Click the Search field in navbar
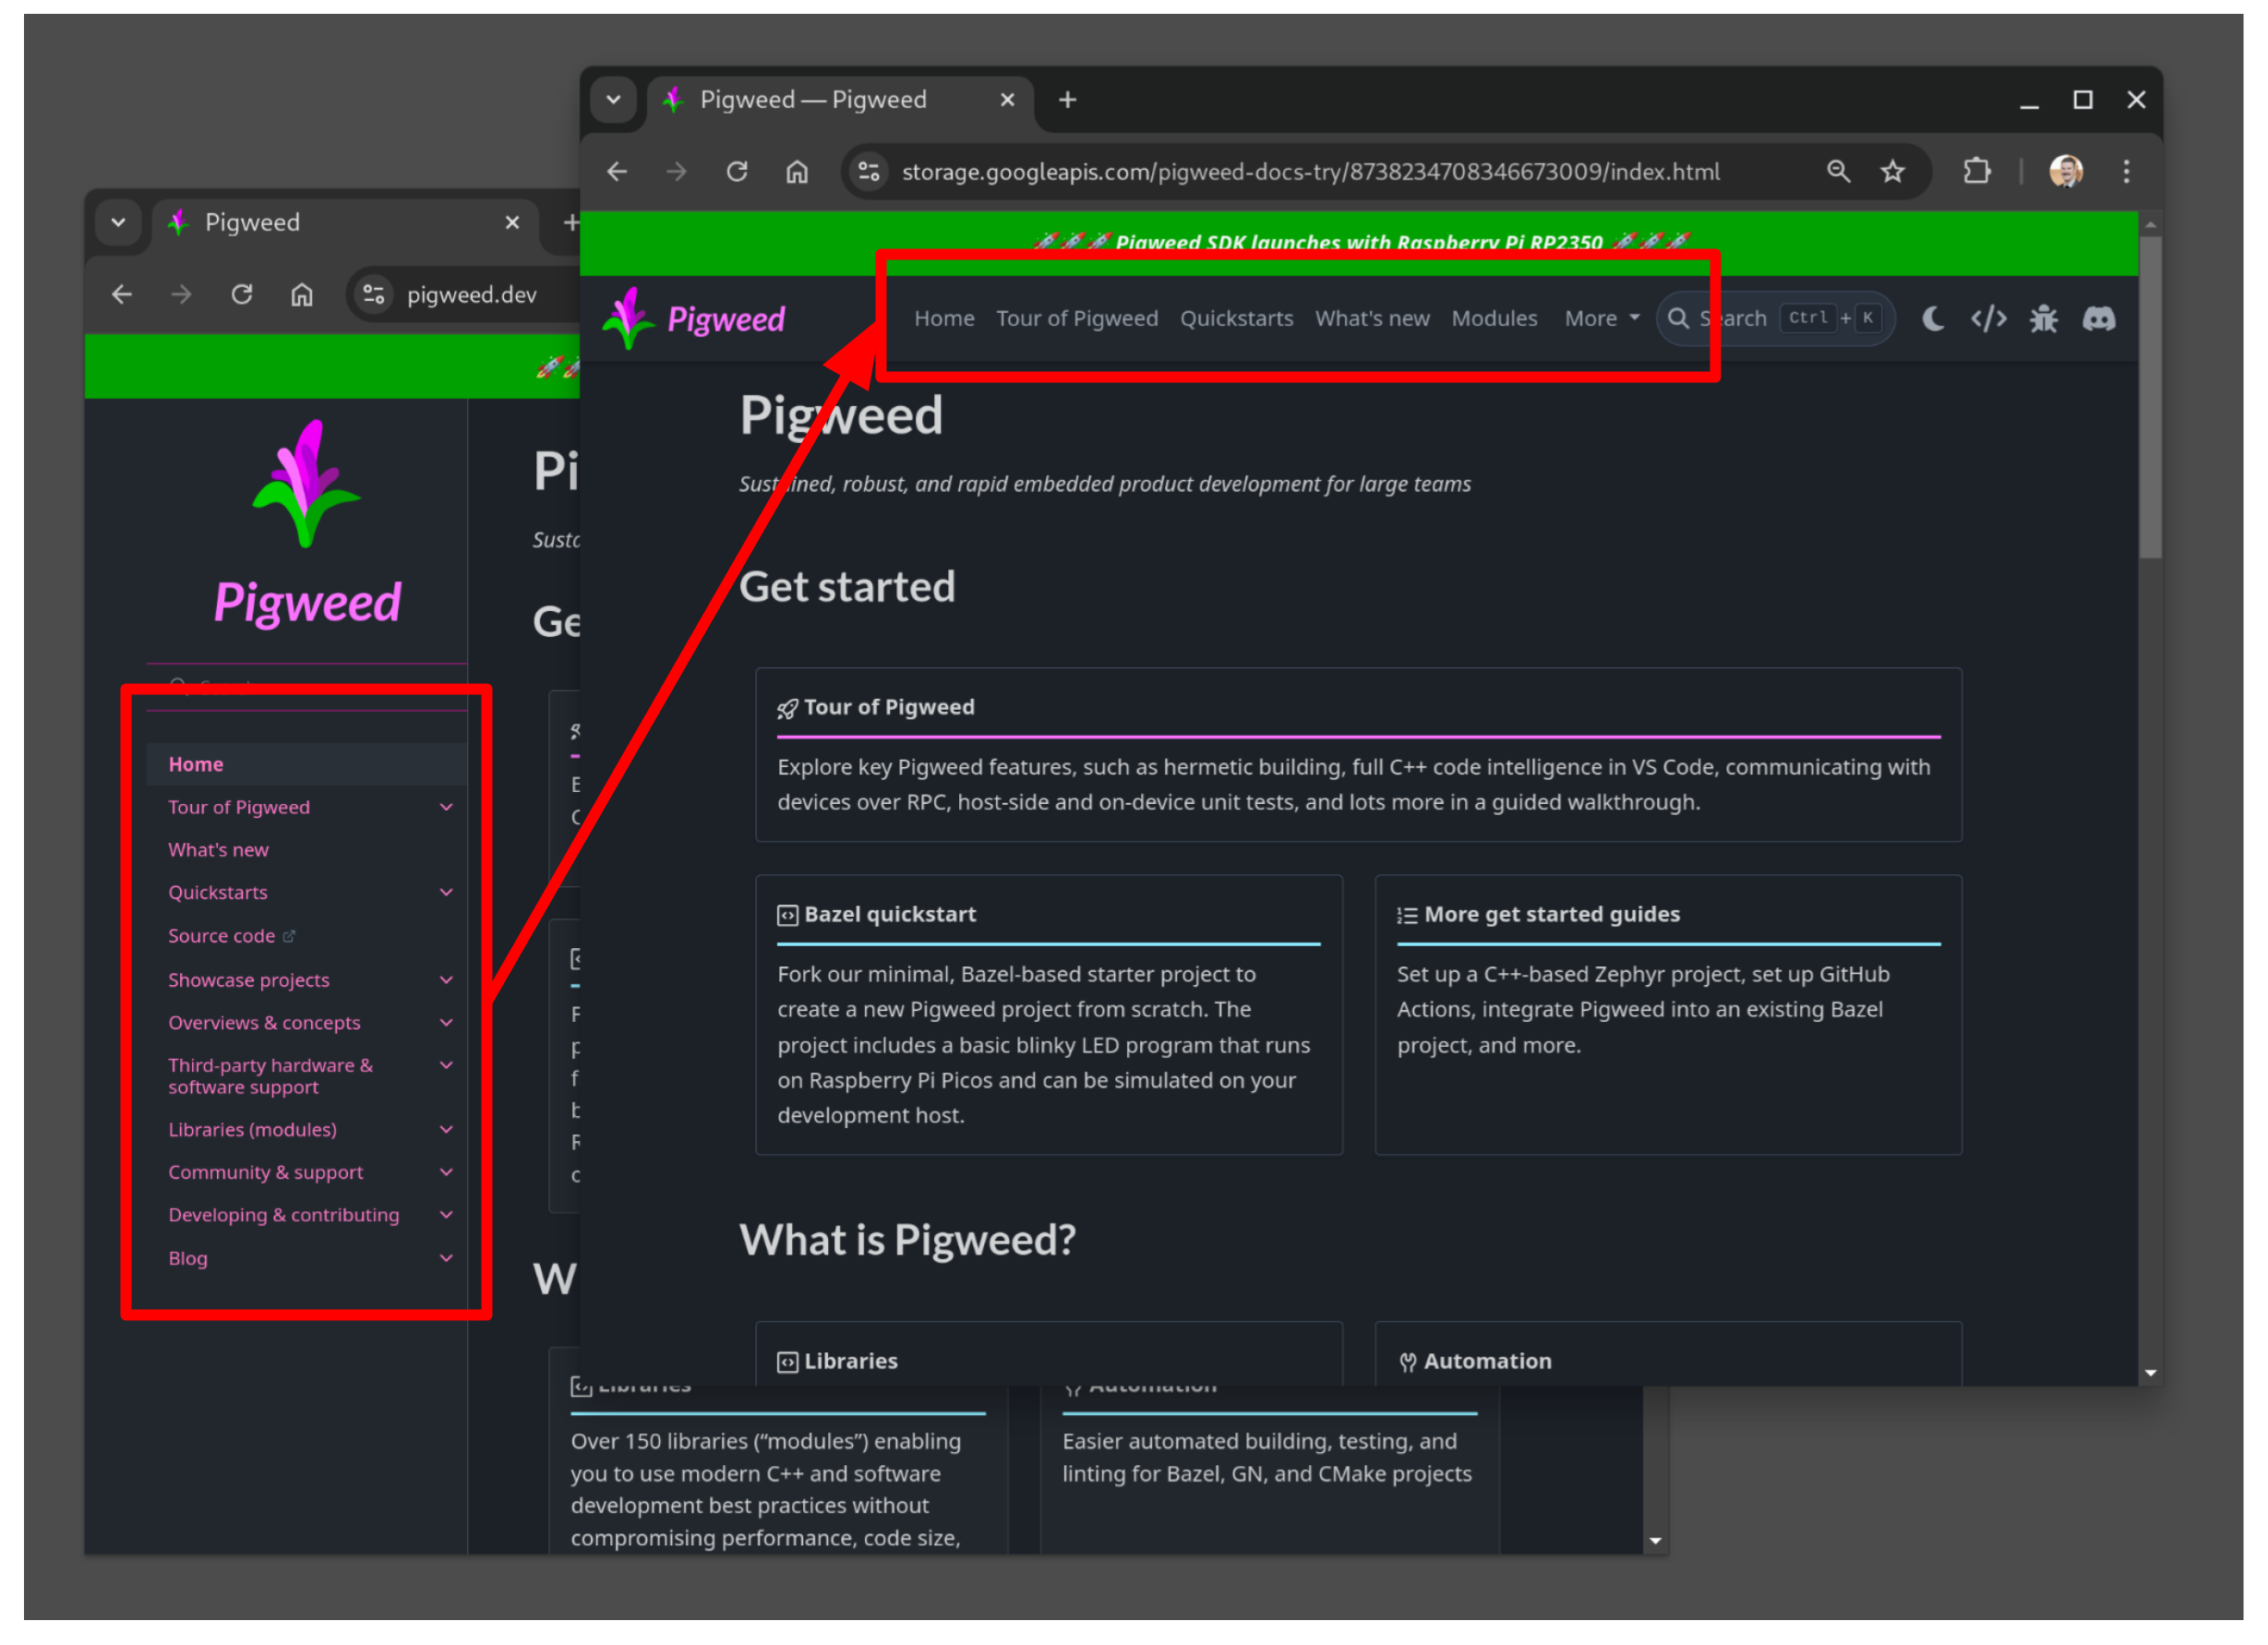This screenshot has height=1645, width=2268. point(1775,319)
